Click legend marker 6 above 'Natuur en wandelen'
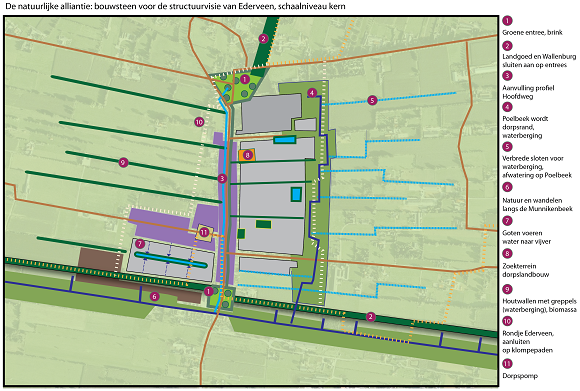This screenshot has height=391, width=580. (x=507, y=187)
